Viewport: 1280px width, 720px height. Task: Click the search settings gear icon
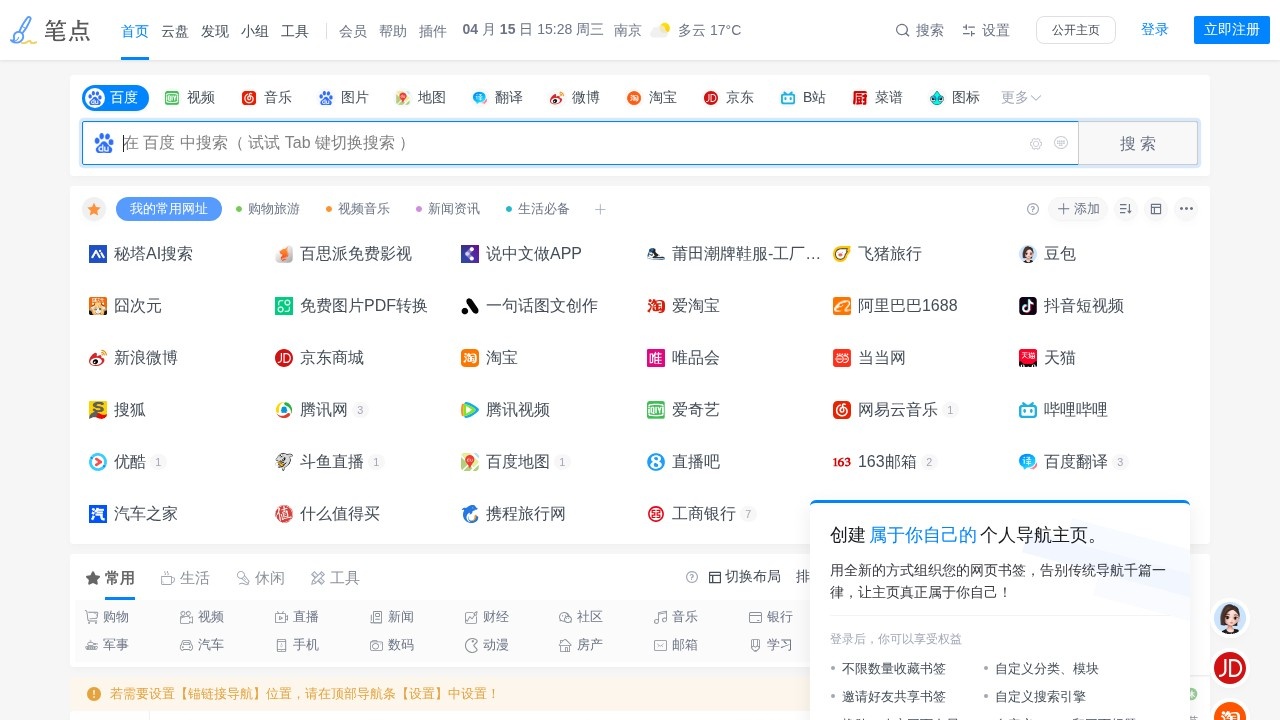pyautogui.click(x=1036, y=144)
